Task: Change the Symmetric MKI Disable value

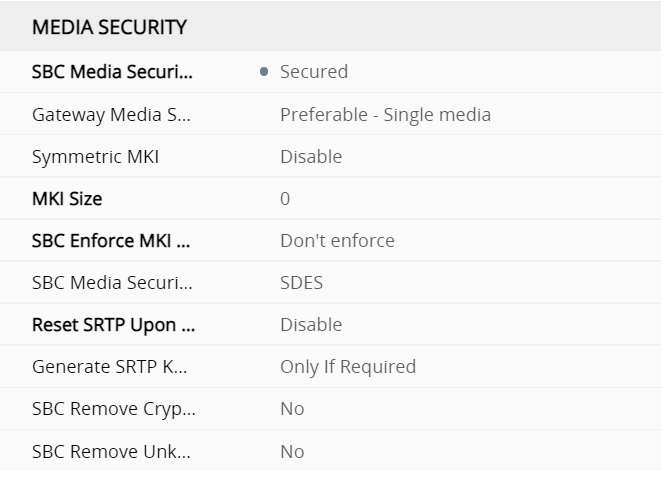Action: click(311, 157)
